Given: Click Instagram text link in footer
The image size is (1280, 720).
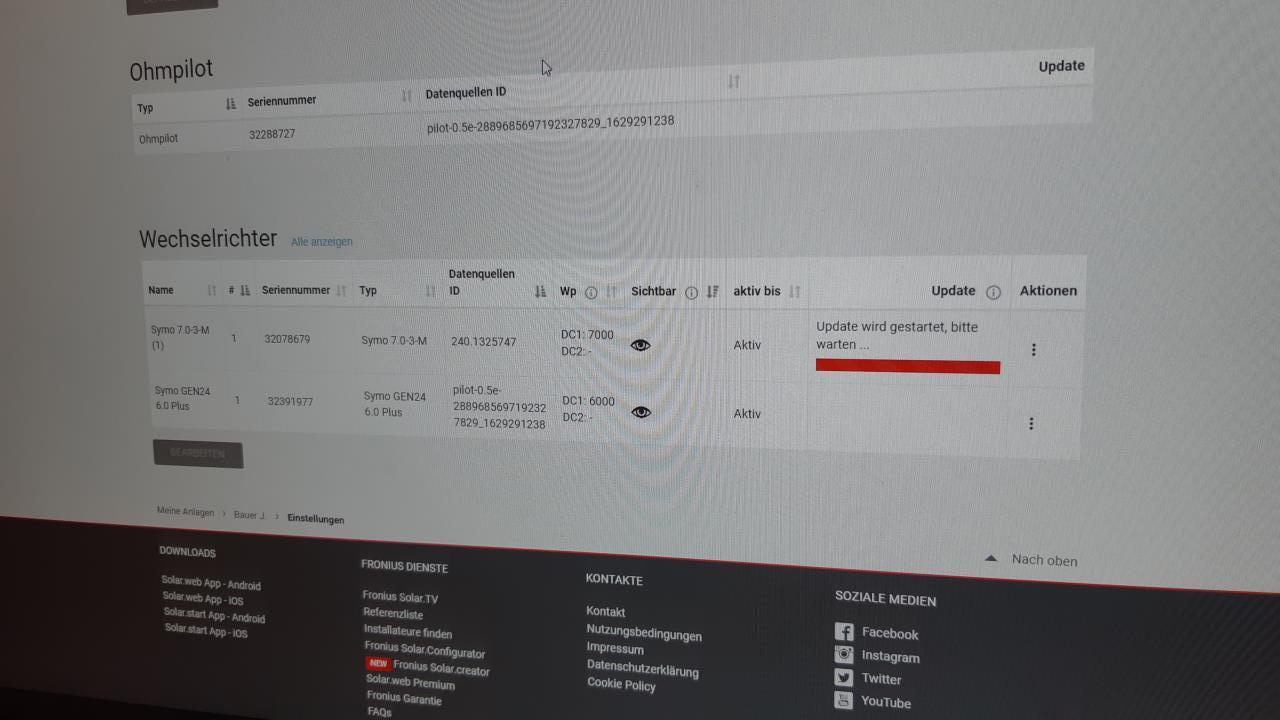Looking at the screenshot, I should [891, 657].
